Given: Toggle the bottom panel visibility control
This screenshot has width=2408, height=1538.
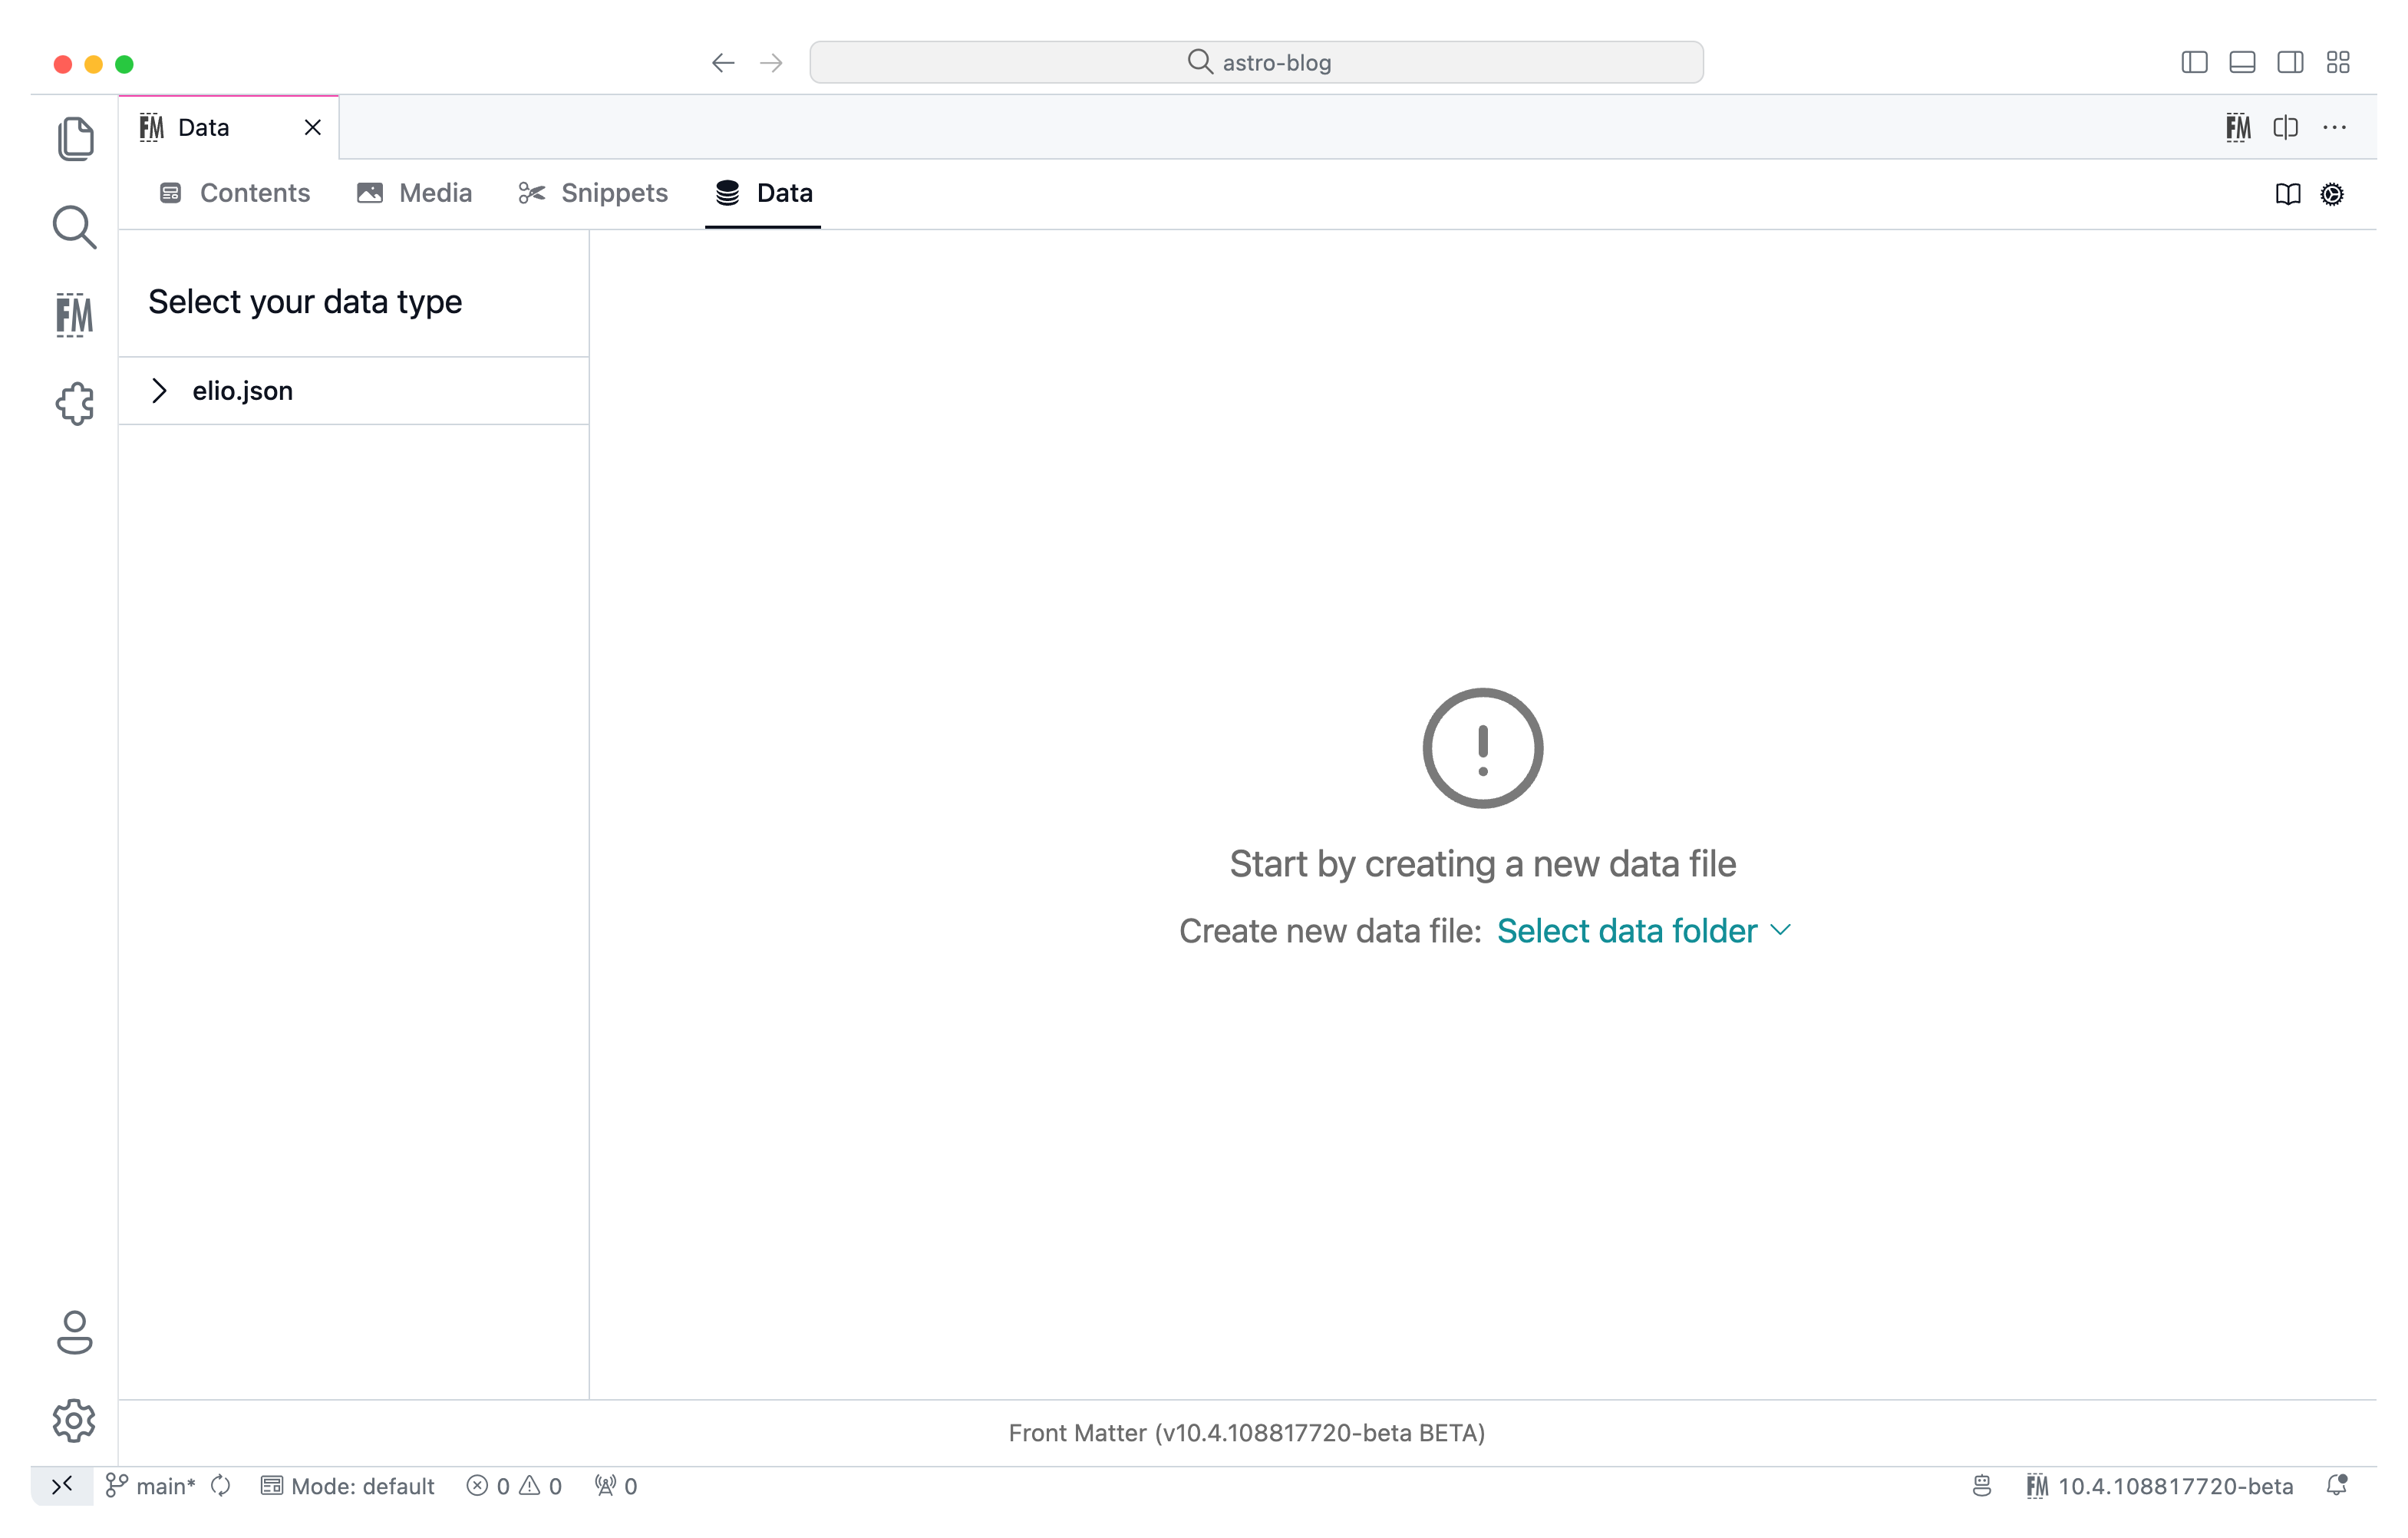Looking at the screenshot, I should (2242, 62).
